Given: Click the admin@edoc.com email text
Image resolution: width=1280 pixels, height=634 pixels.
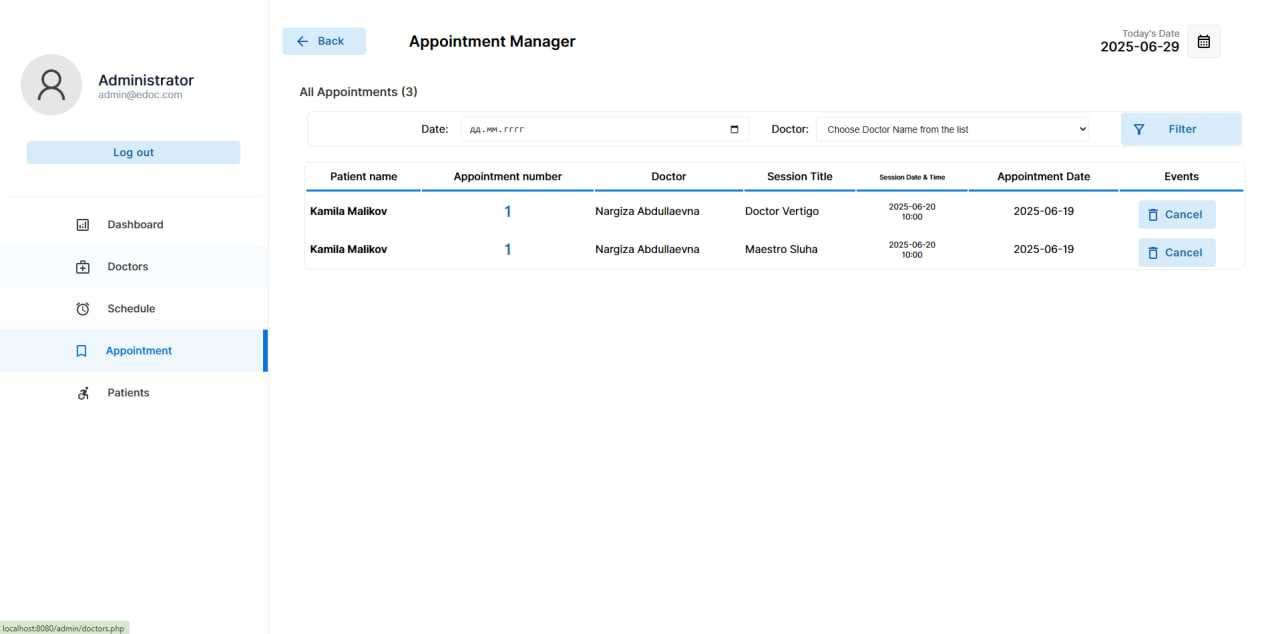Looking at the screenshot, I should coord(140,95).
